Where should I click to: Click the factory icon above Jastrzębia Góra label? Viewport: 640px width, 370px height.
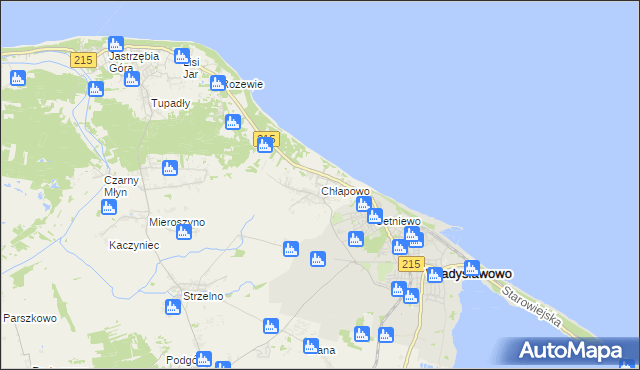click(x=116, y=44)
